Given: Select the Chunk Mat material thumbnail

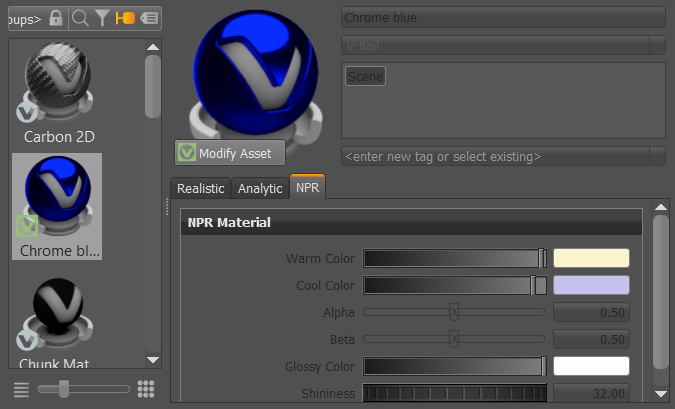Looking at the screenshot, I should (x=58, y=313).
